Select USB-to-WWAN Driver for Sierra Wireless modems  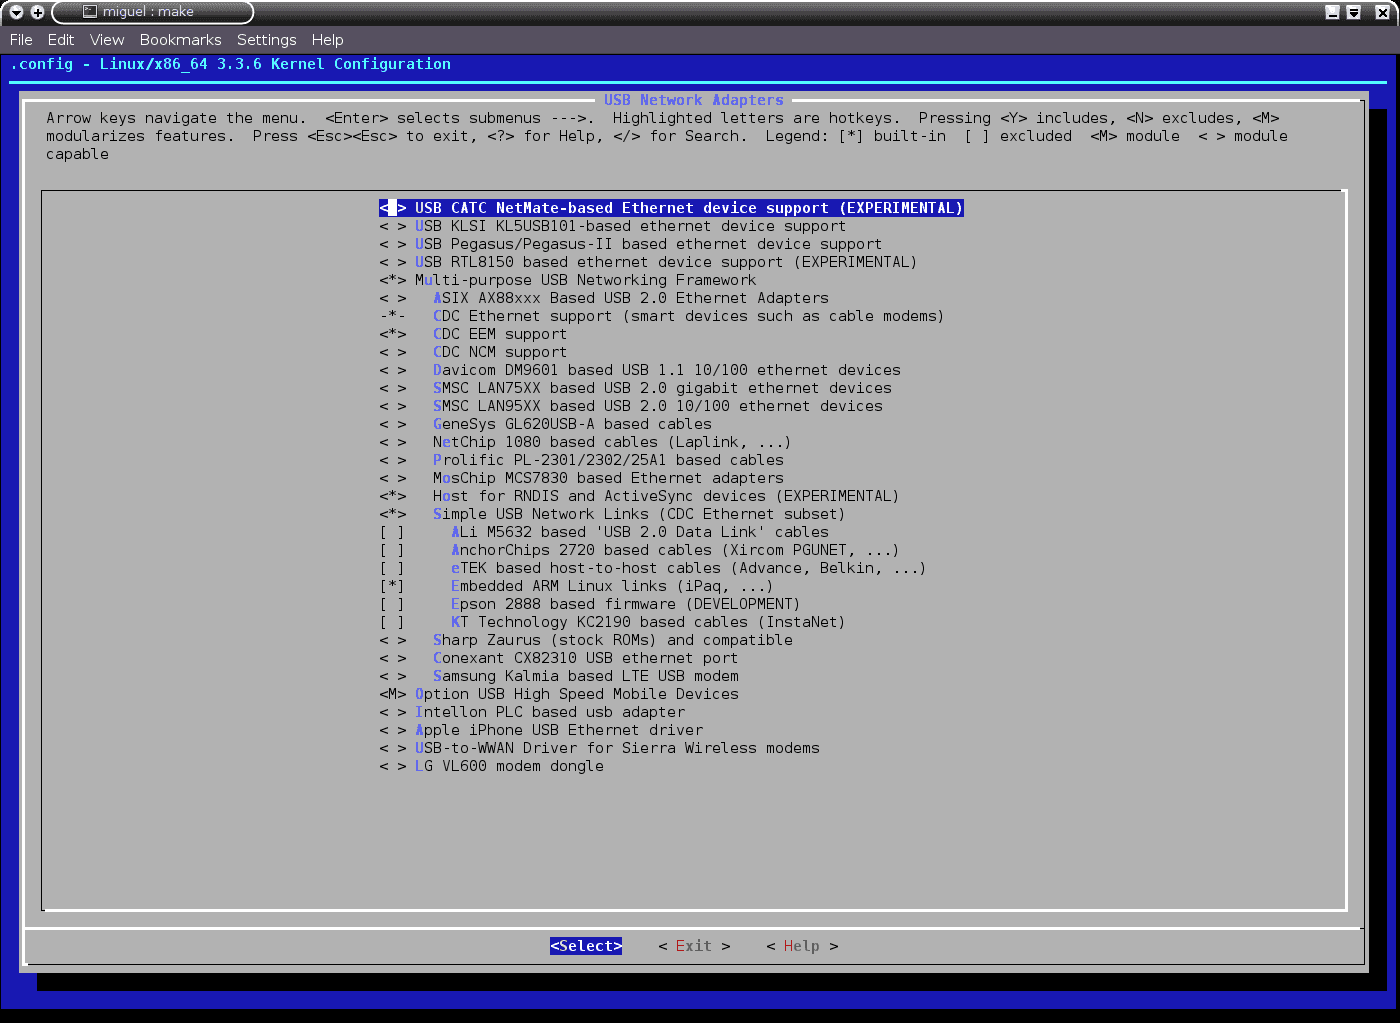pos(599,748)
